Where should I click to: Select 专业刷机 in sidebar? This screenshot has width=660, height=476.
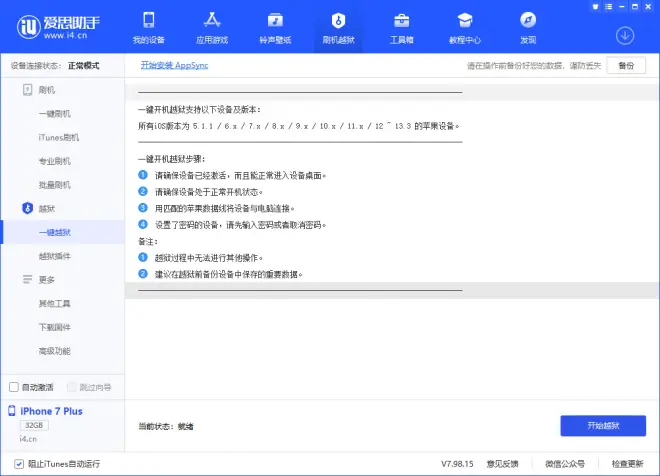[55, 161]
